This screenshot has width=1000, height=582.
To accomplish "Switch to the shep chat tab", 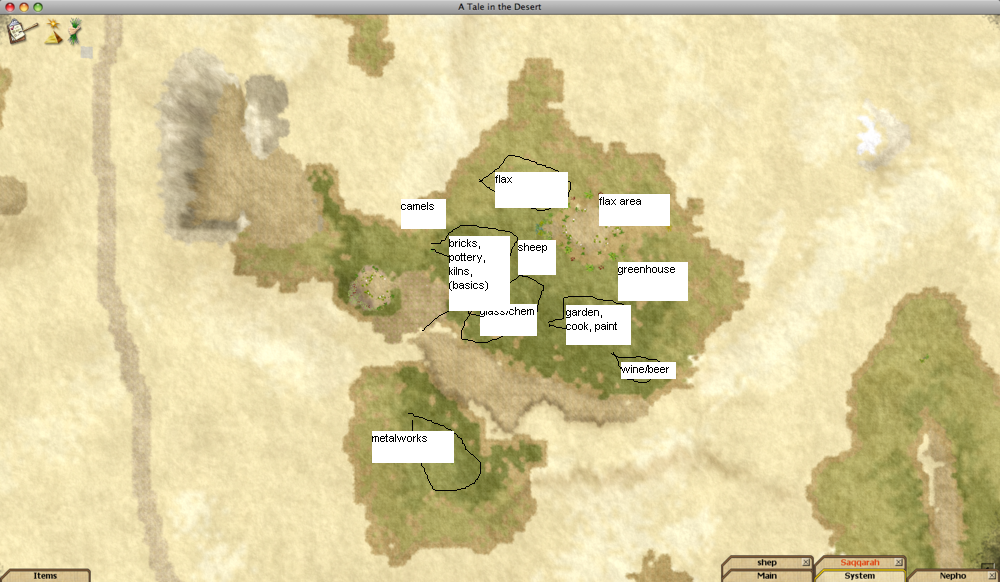I will coord(767,562).
